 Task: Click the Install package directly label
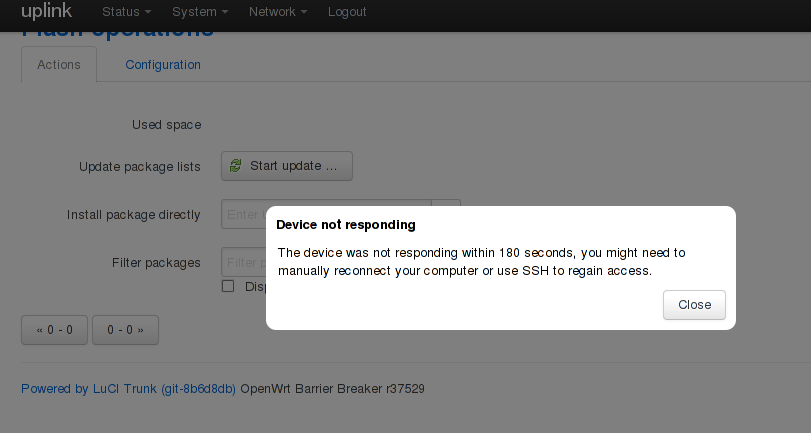133,215
